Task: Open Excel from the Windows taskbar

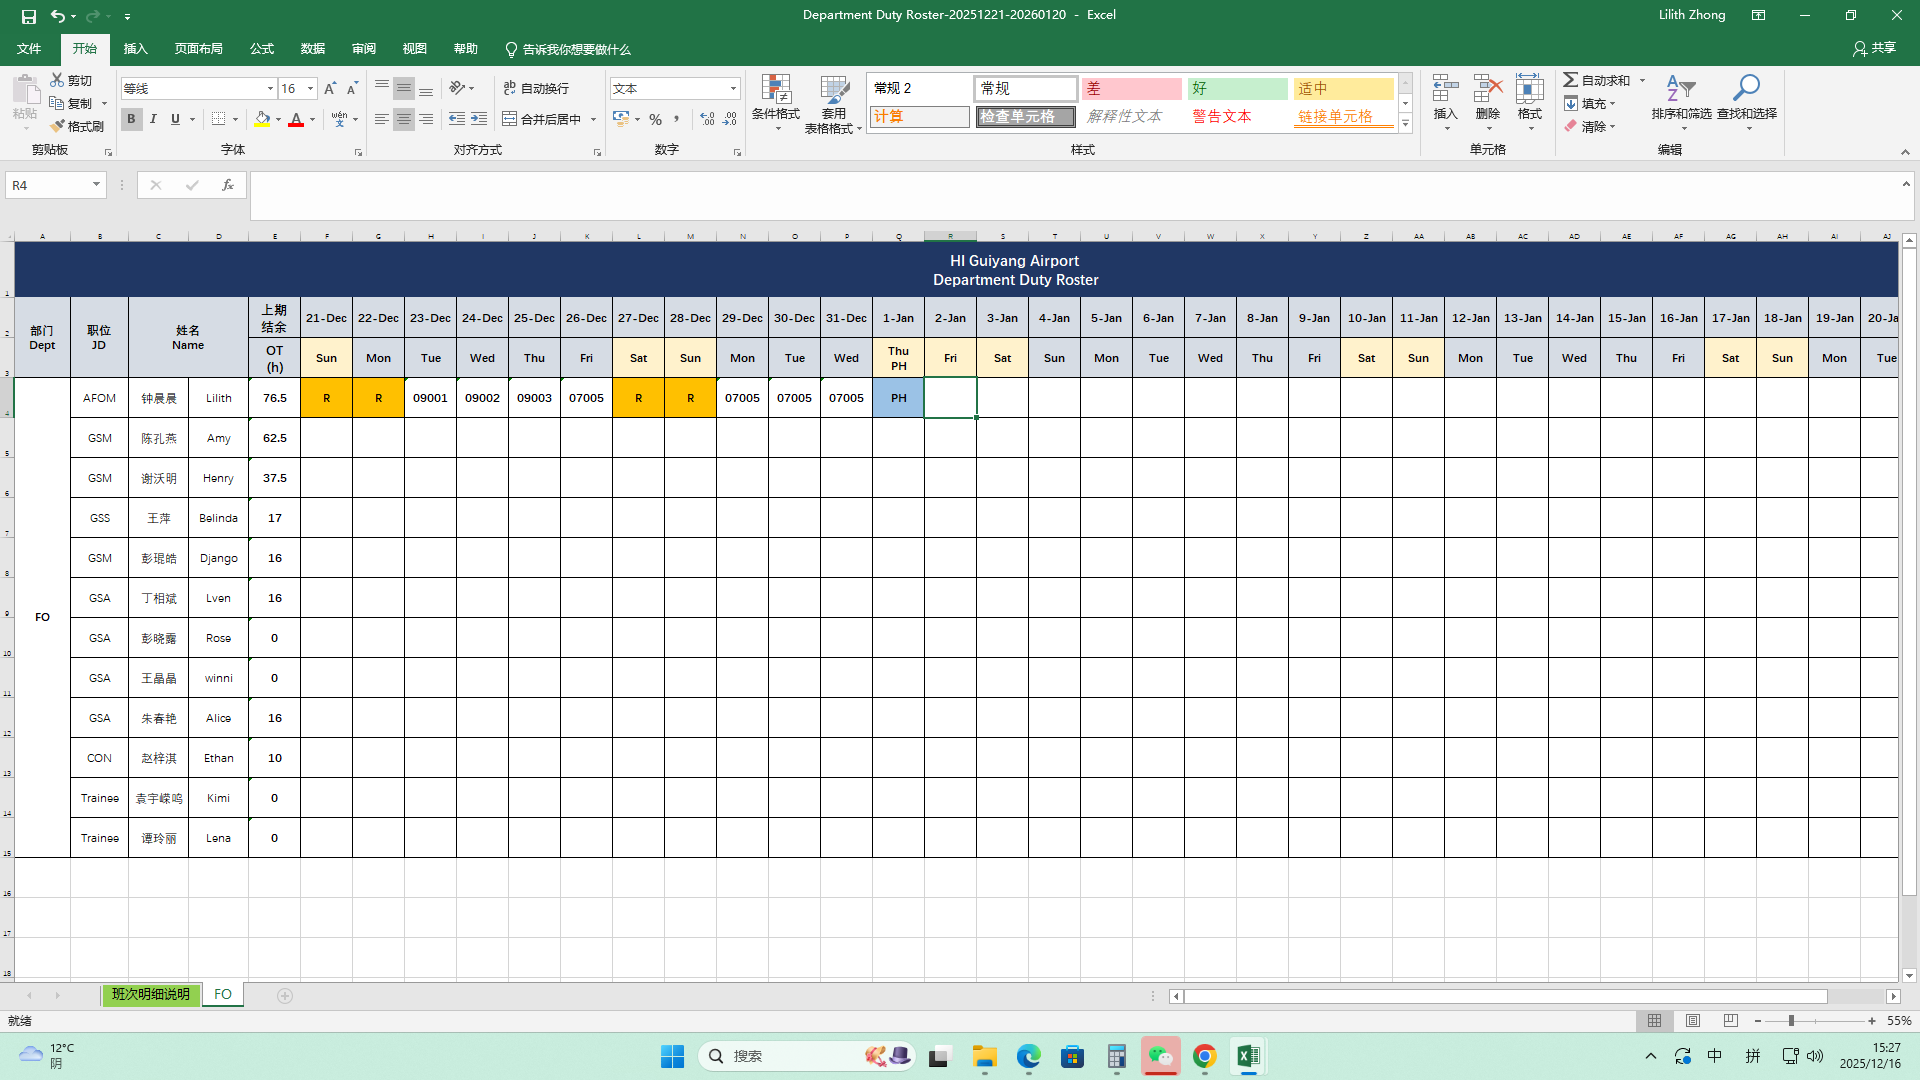Action: [x=1248, y=1056]
